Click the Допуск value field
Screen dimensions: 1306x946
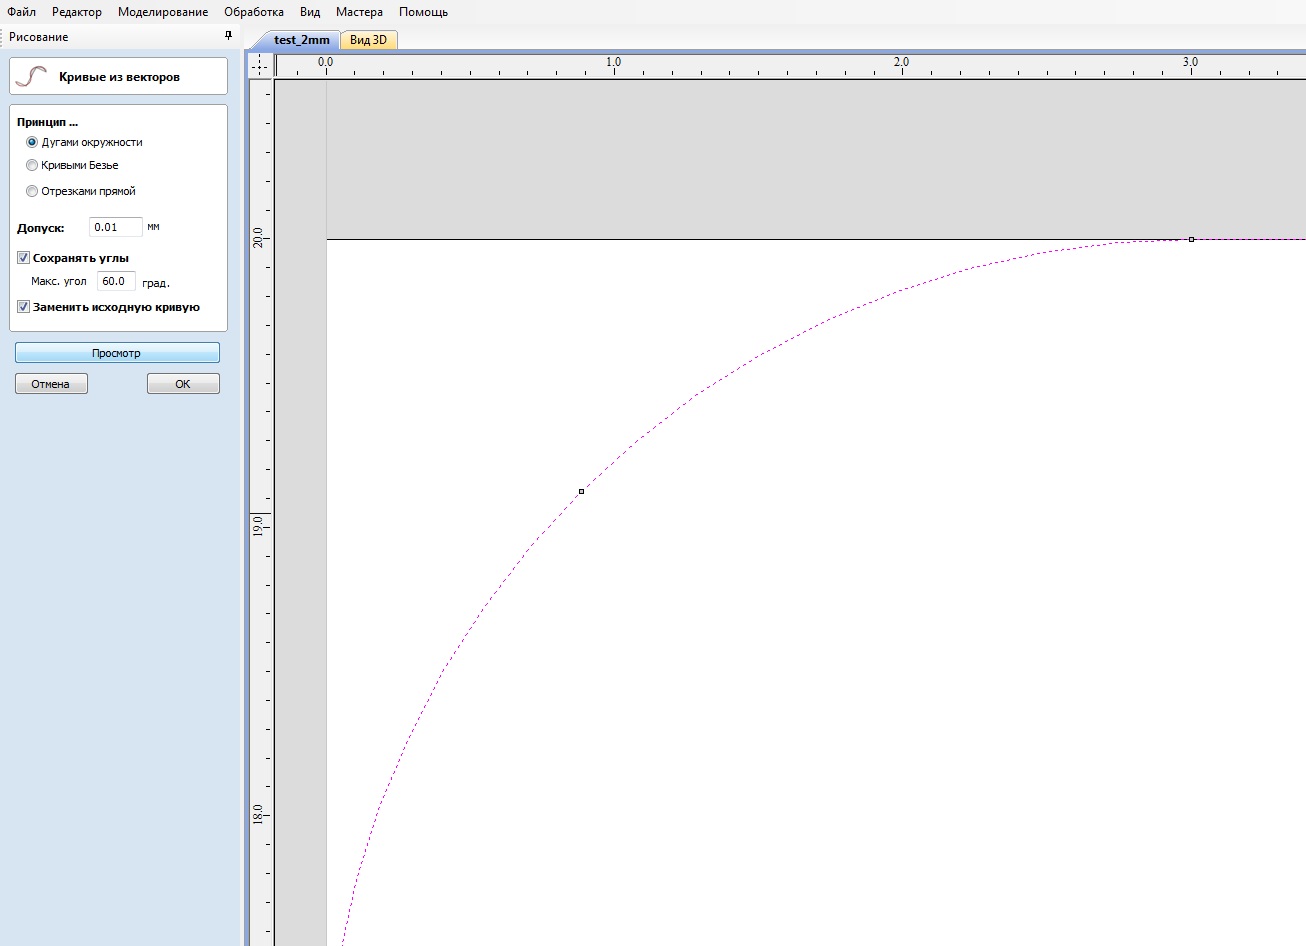tap(115, 227)
